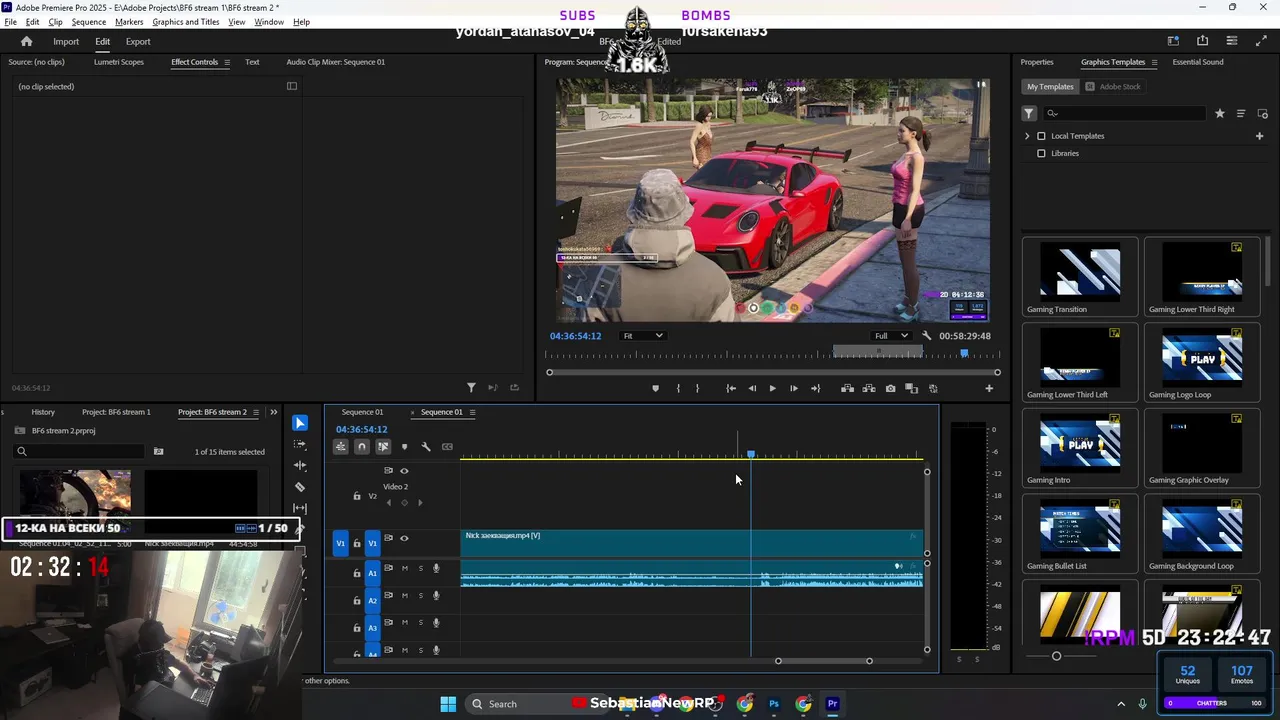Switch to the Essential Sound tab
Screen dimensions: 1280x720
1198,62
